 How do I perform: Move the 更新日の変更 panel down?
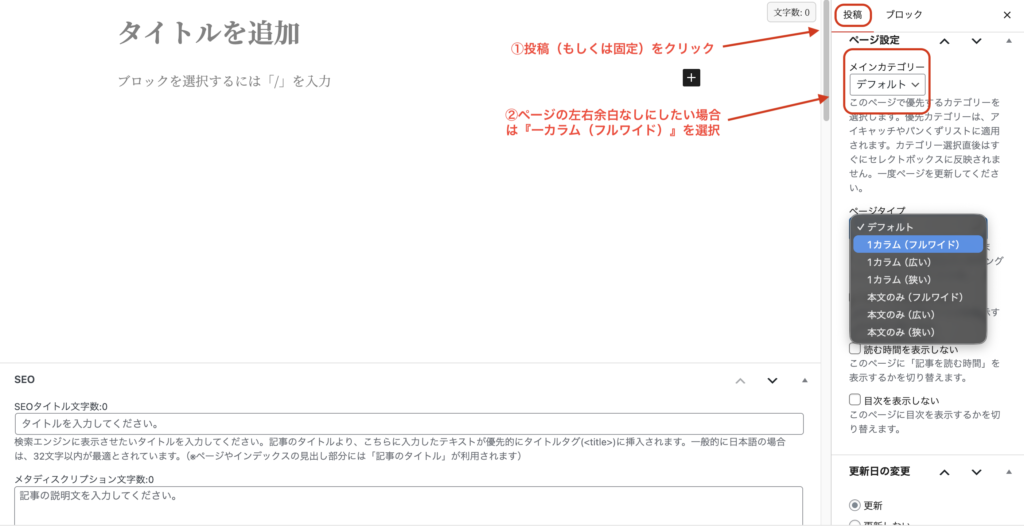tap(977, 472)
